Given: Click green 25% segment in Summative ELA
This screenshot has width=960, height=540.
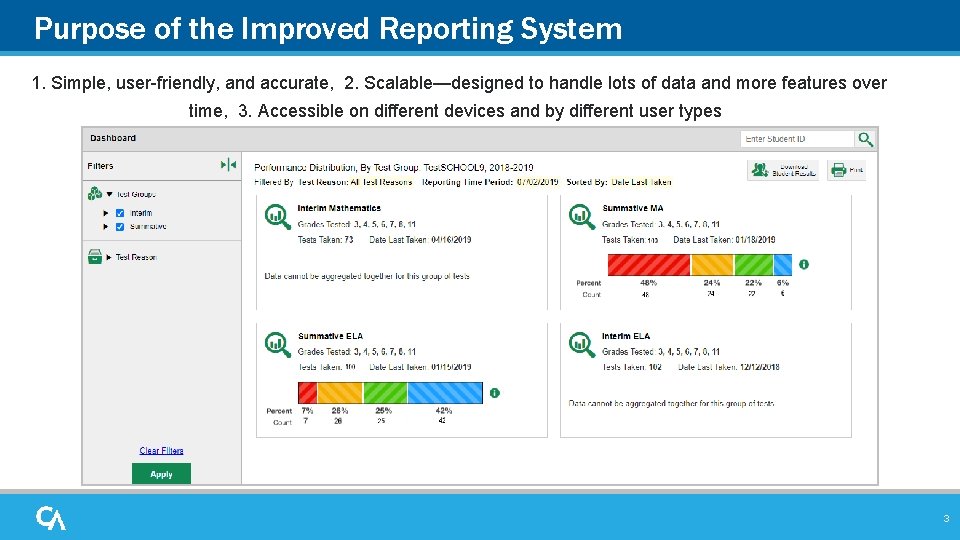Looking at the screenshot, I should (x=385, y=393).
